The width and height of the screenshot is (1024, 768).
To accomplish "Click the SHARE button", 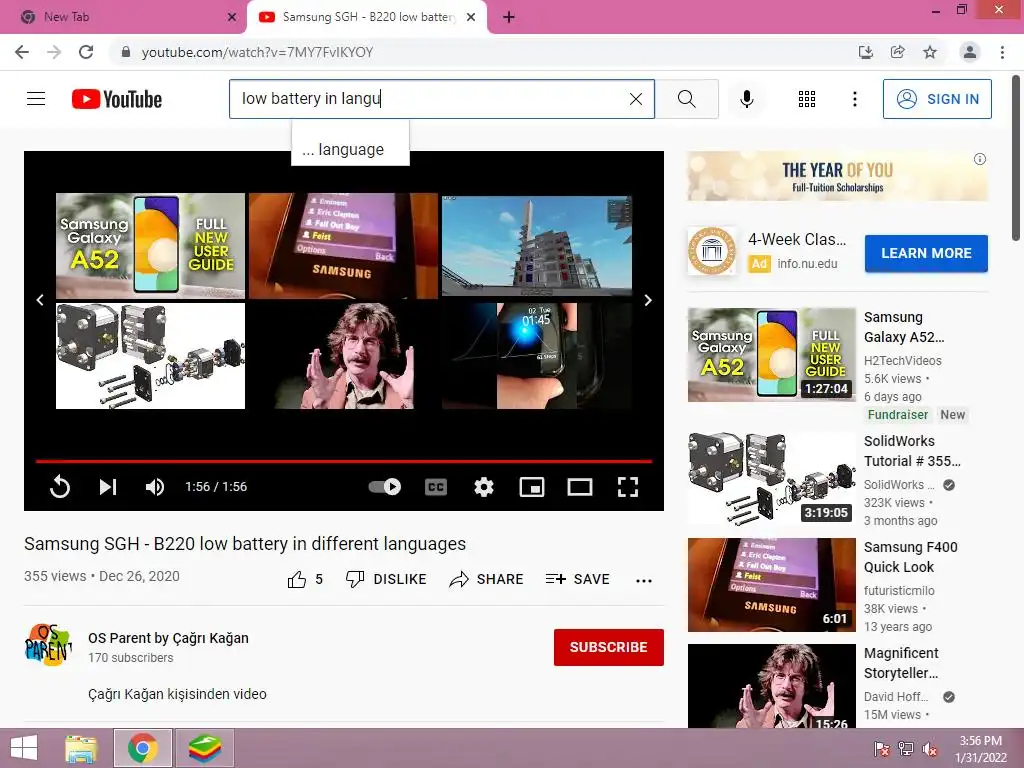I will pos(487,579).
